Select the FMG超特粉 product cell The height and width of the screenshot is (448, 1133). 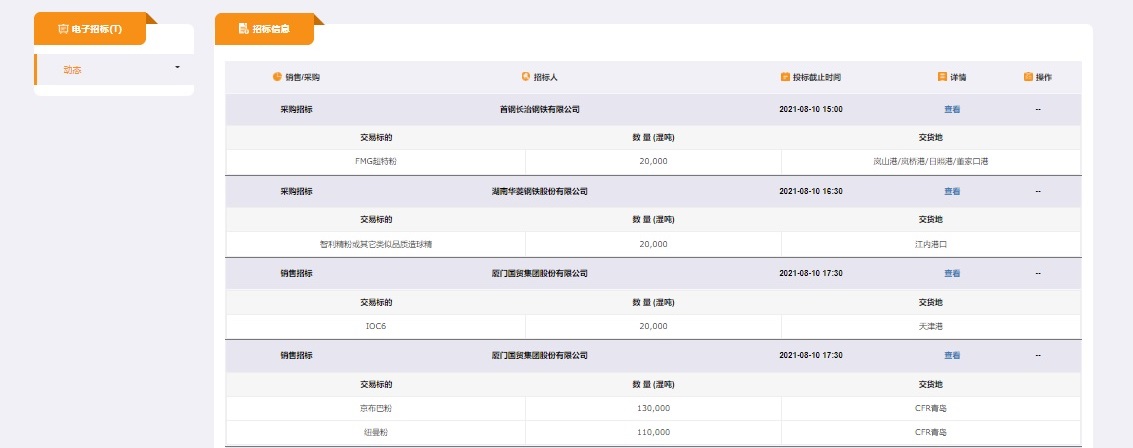tap(376, 161)
